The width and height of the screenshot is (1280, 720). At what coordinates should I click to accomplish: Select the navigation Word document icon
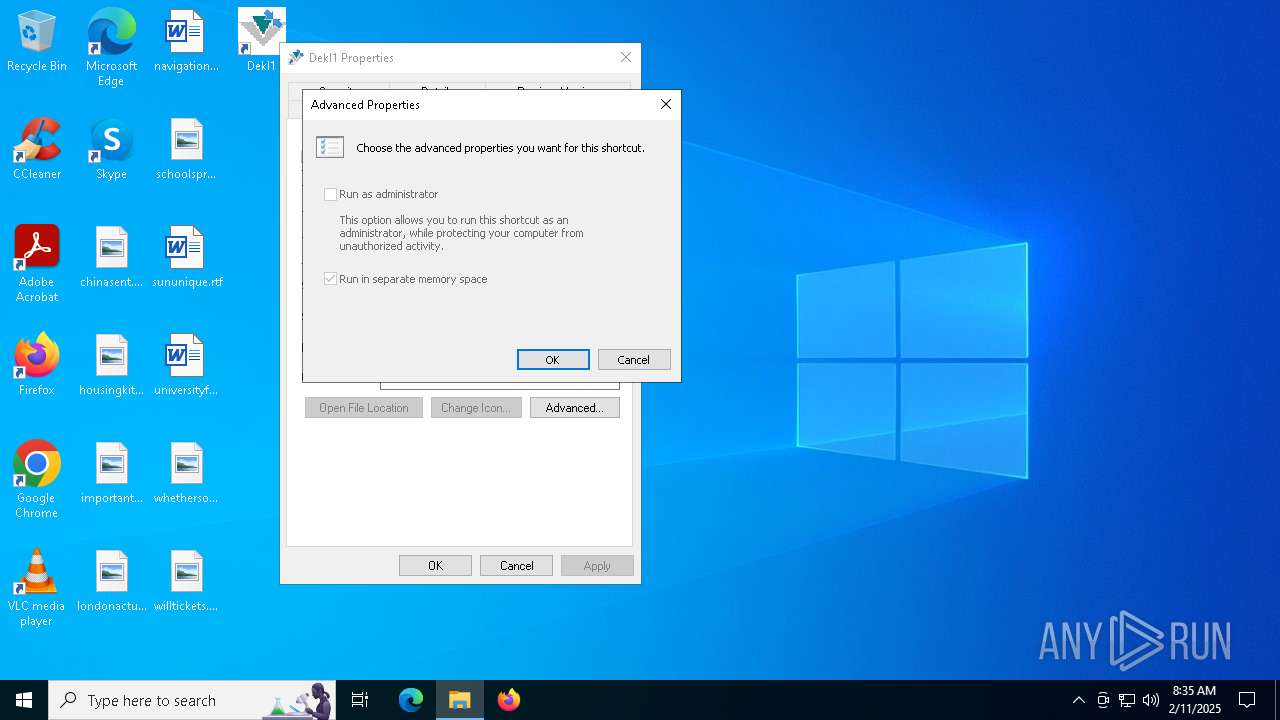[186, 42]
